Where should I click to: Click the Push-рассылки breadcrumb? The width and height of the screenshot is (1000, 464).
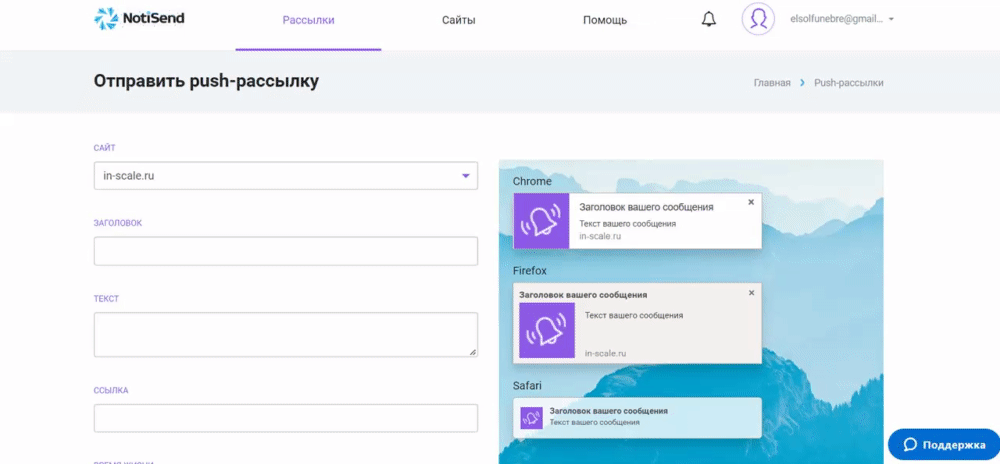[848, 83]
